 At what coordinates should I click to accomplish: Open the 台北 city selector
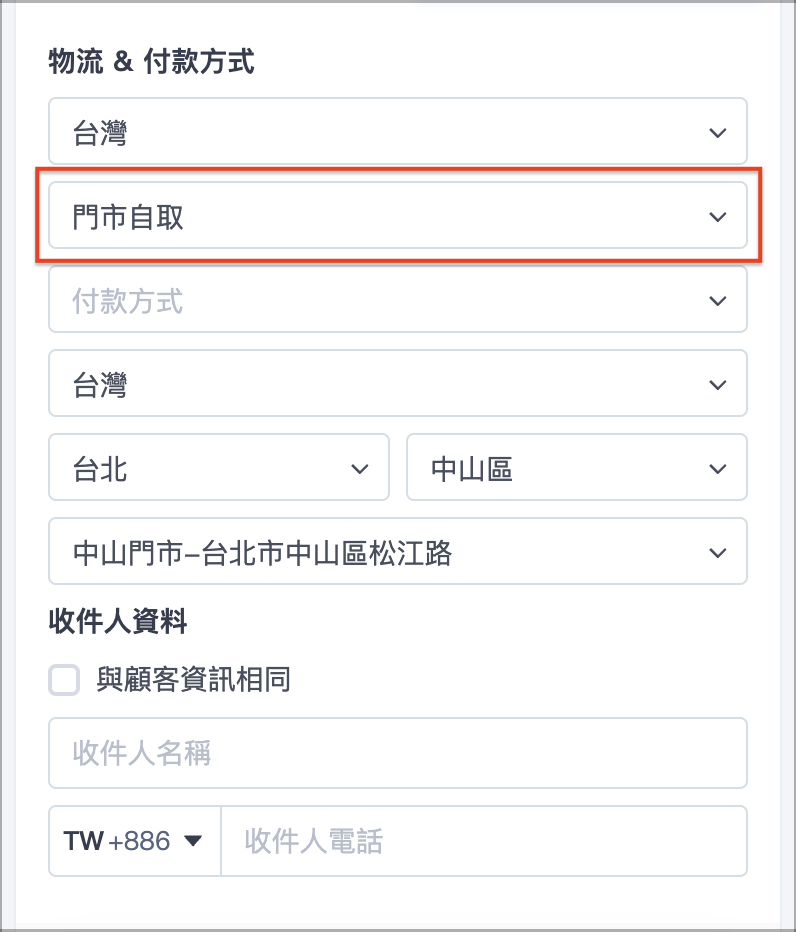[x=219, y=467]
